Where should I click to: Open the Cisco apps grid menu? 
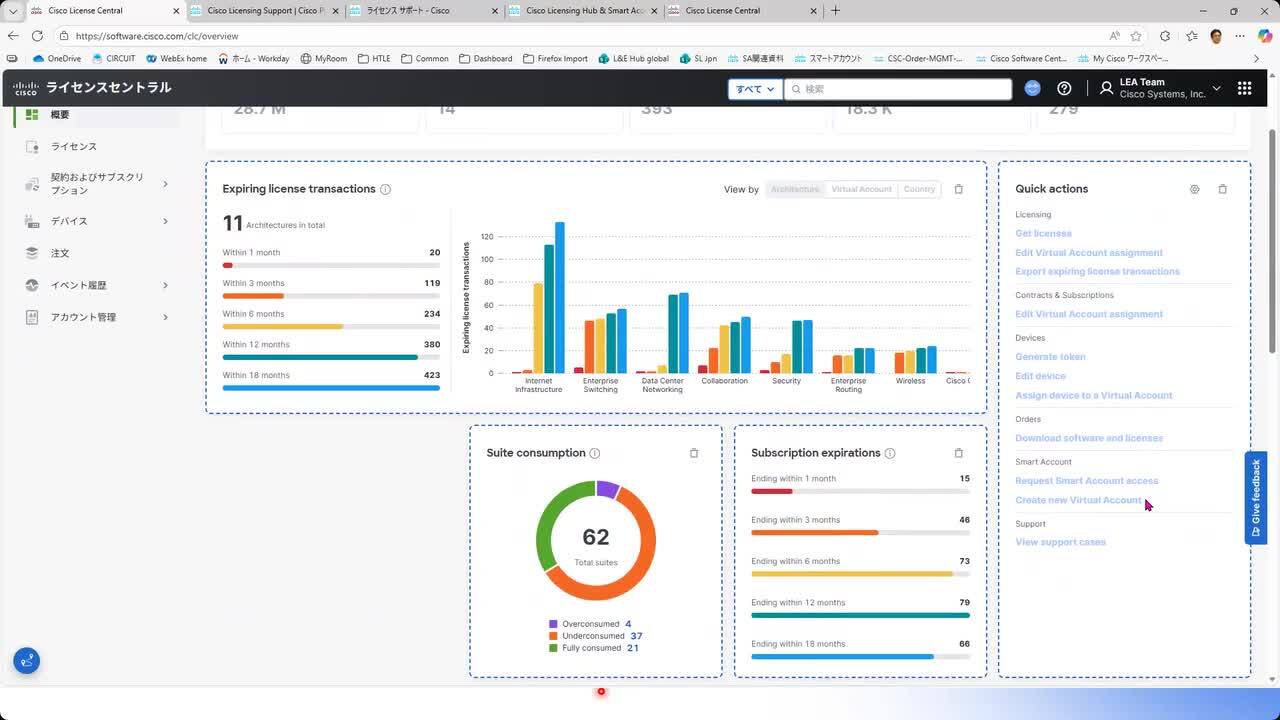coord(1244,88)
